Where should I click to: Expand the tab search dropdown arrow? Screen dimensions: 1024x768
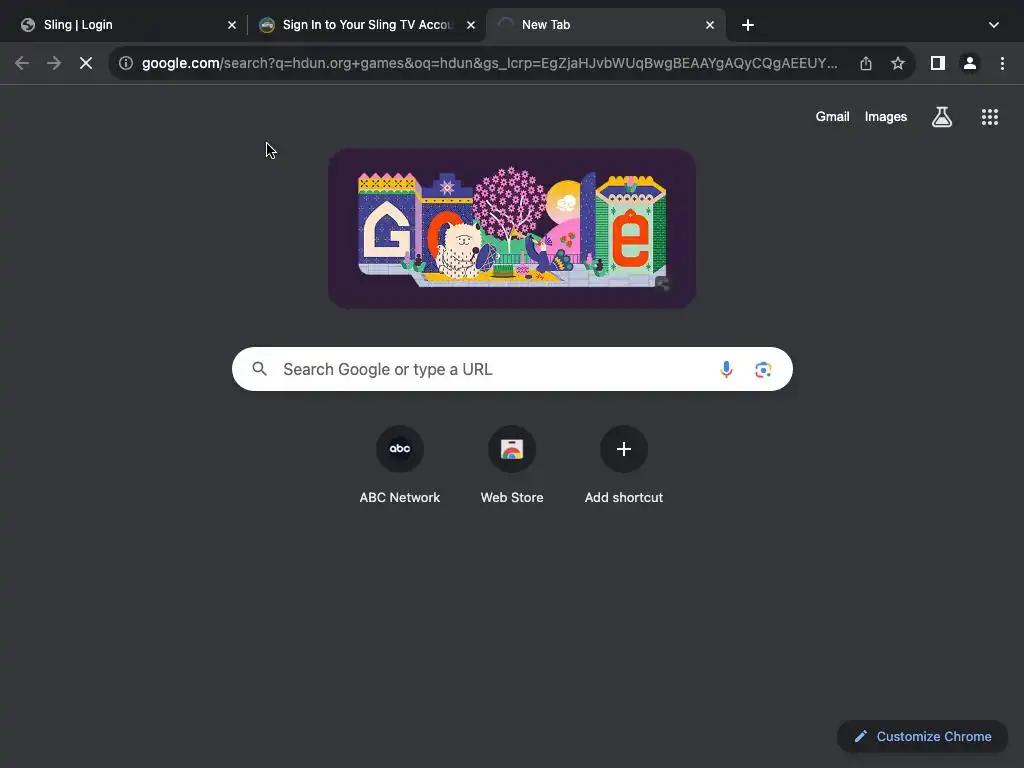994,25
